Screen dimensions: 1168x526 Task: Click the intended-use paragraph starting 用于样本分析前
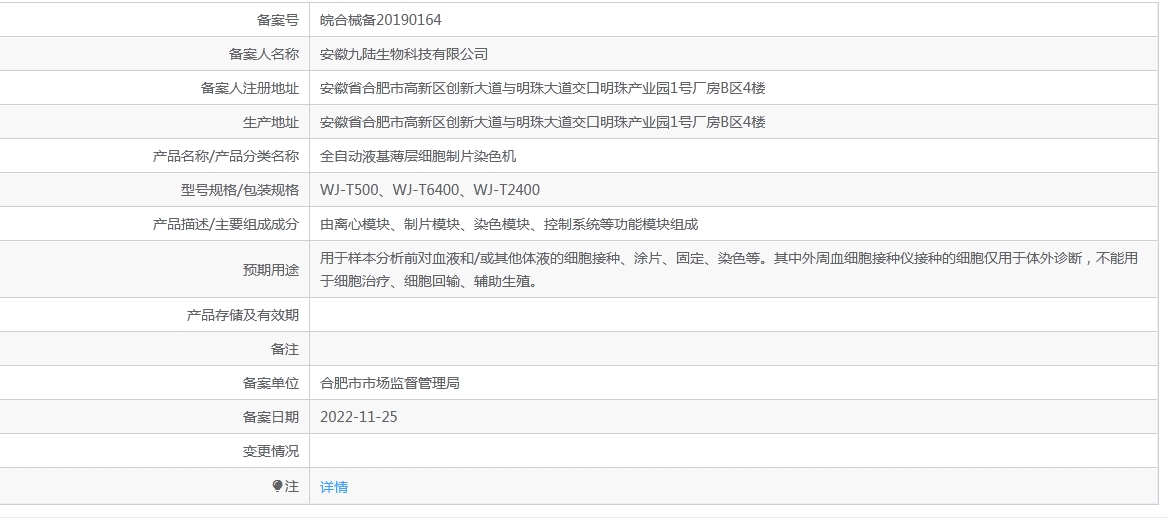click(729, 270)
